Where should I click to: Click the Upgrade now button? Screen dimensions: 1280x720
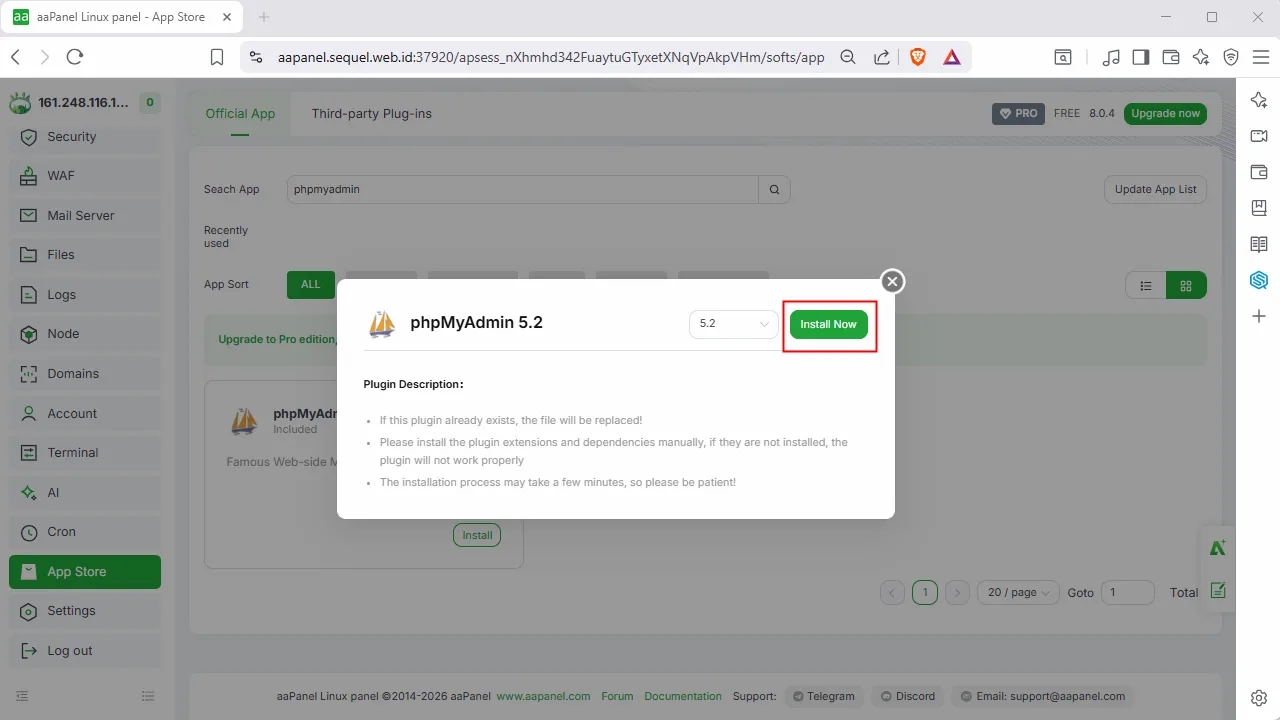(1165, 114)
